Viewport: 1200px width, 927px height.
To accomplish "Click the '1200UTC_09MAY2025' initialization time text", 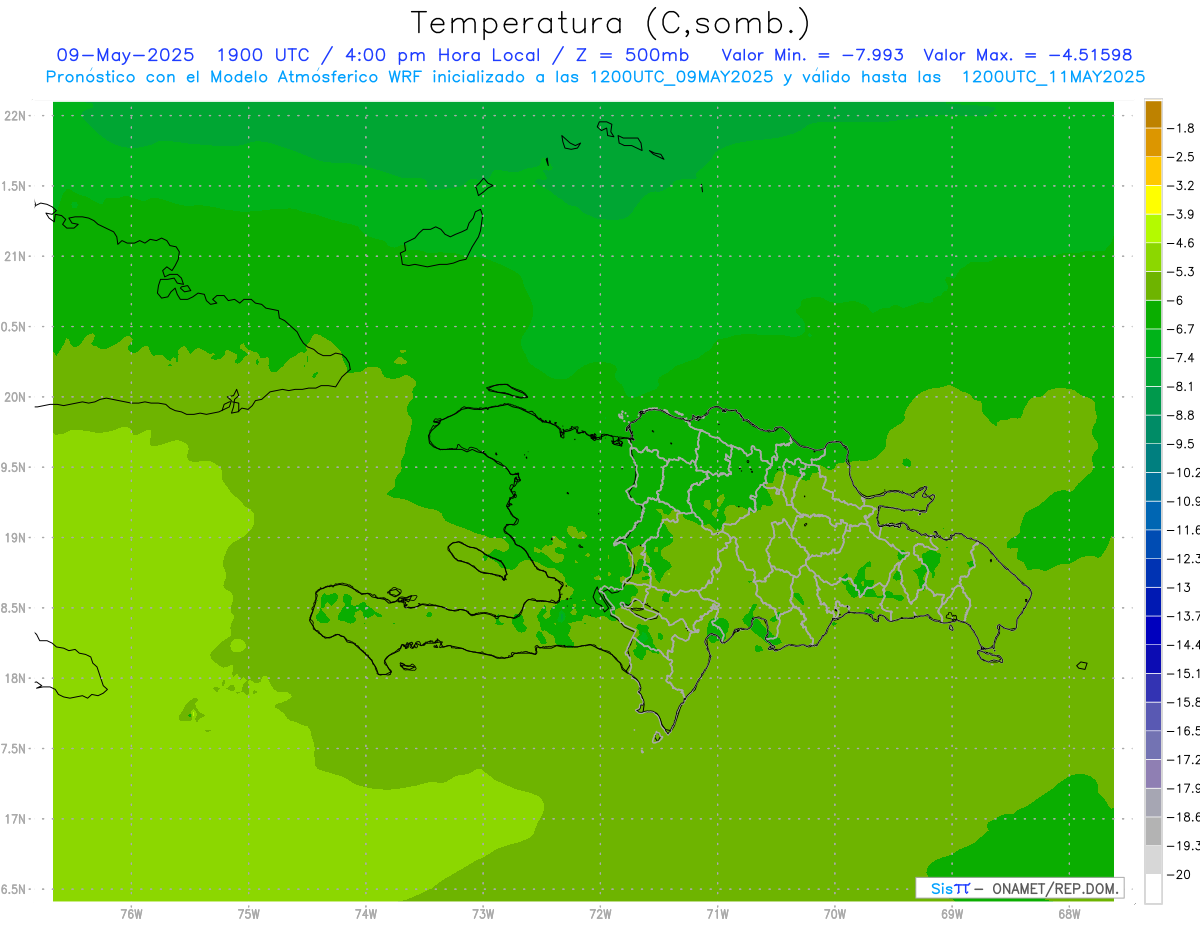I will coord(681,76).
